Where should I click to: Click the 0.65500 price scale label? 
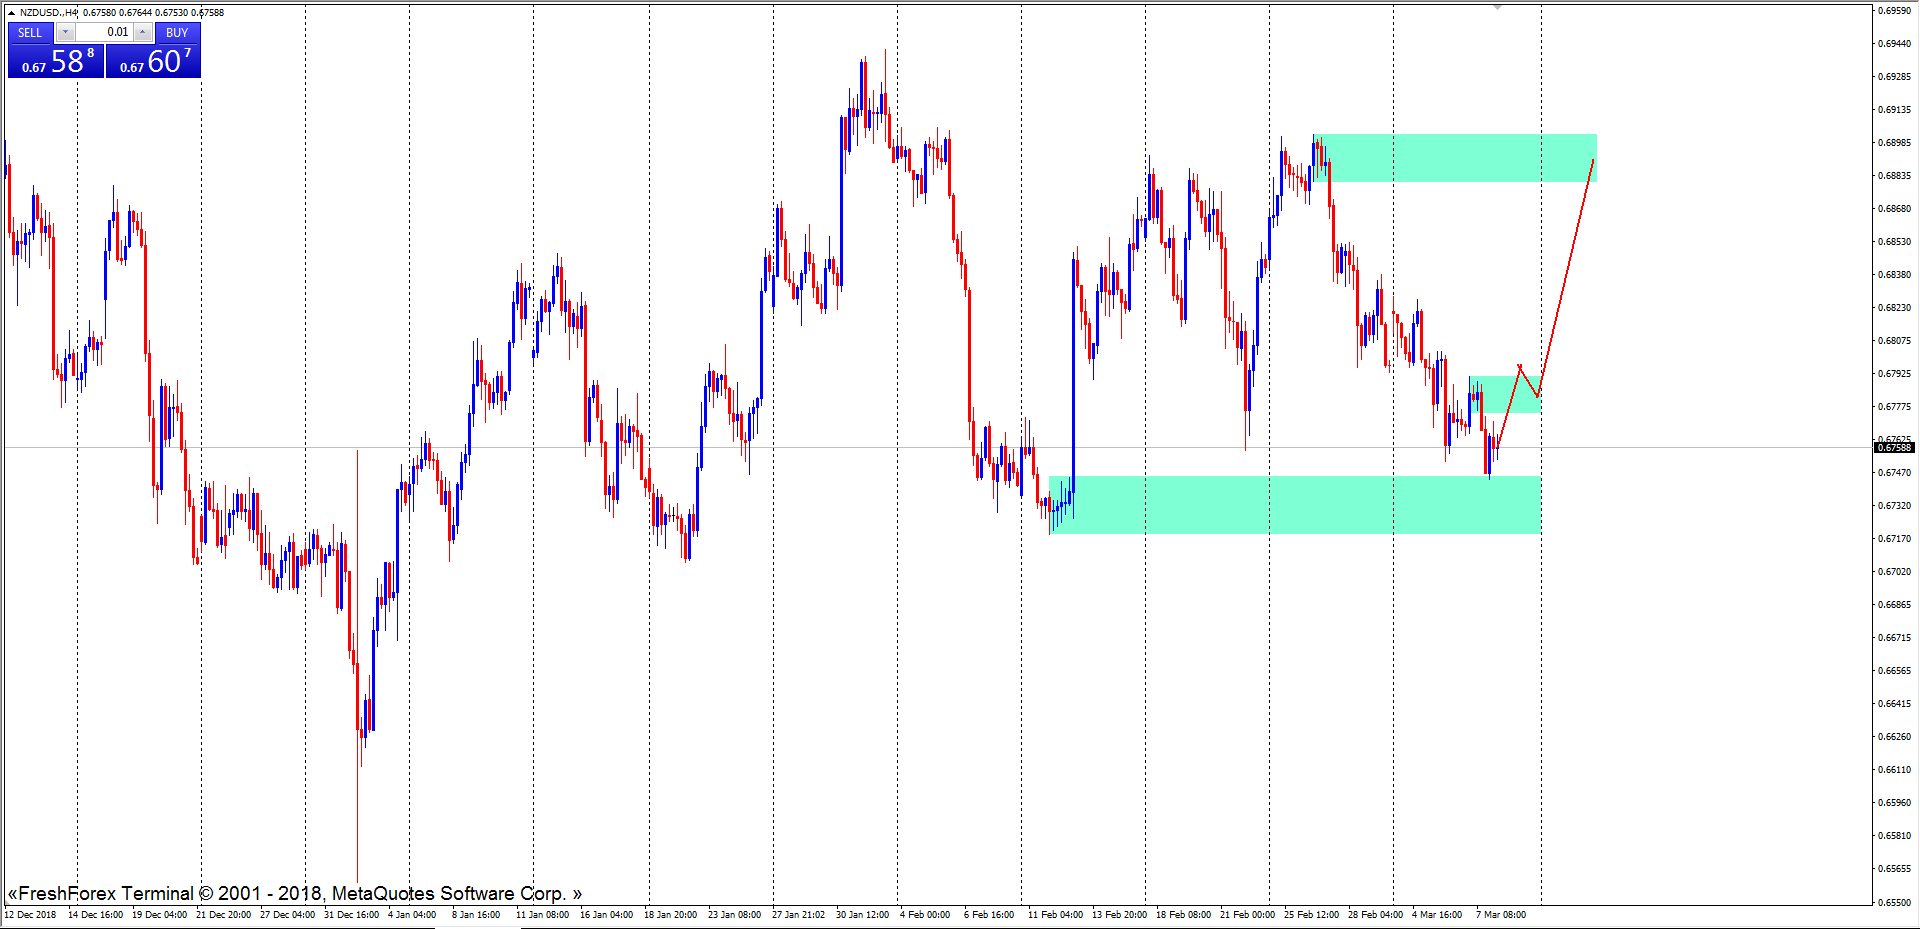(1894, 902)
